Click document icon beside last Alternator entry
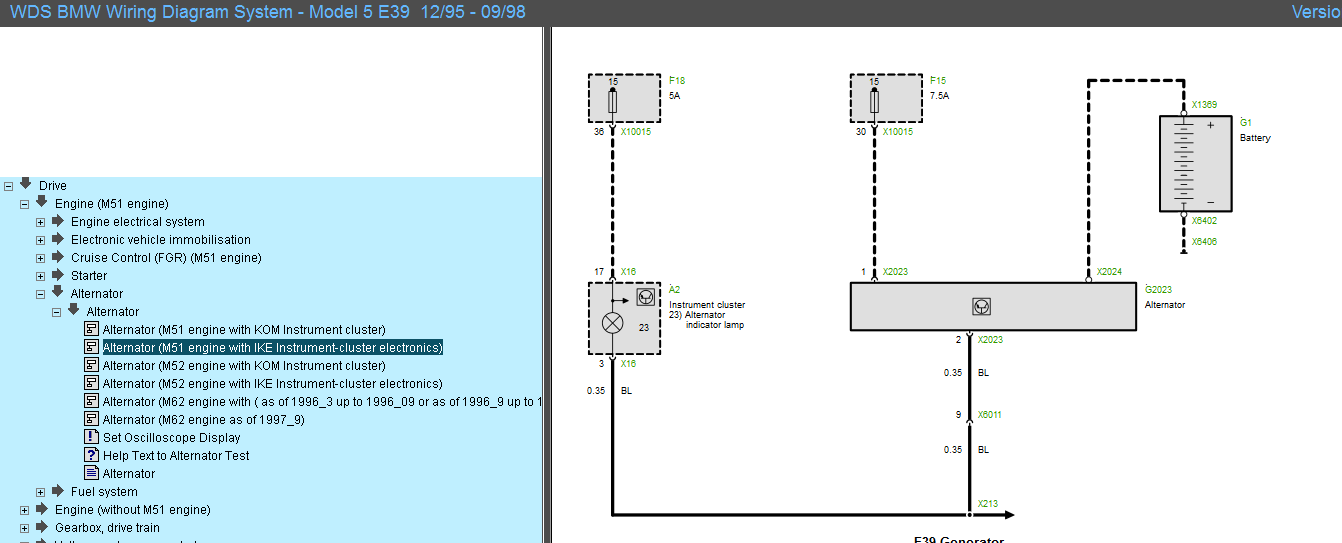The image size is (1342, 543). pyautogui.click(x=92, y=473)
